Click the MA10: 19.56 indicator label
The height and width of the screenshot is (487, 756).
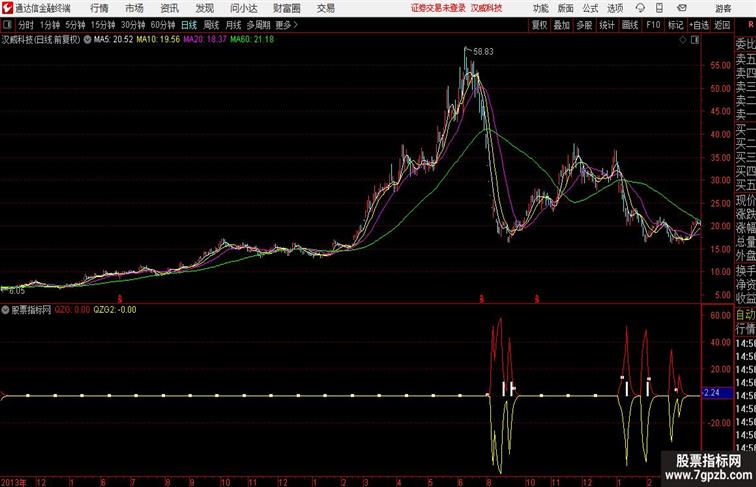pyautogui.click(x=158, y=40)
